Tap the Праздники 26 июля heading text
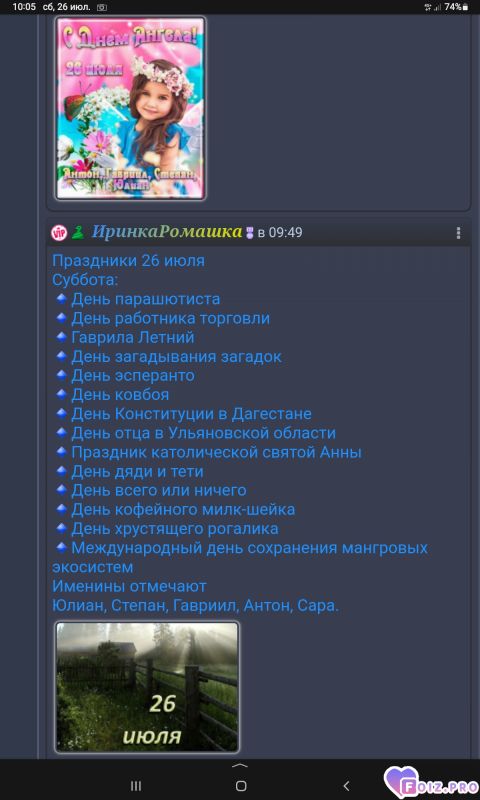This screenshot has width=480, height=800. [x=129, y=261]
